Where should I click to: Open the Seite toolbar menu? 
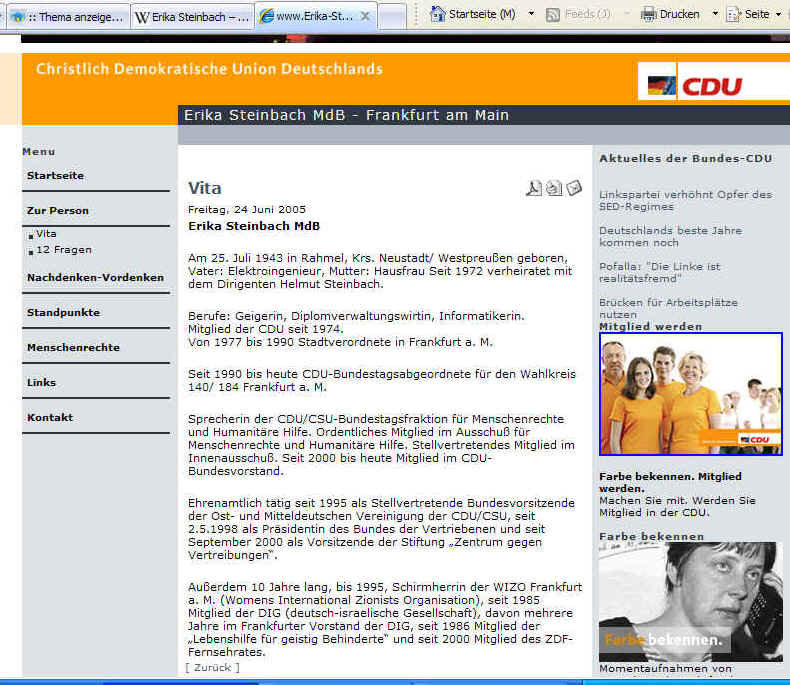click(750, 14)
